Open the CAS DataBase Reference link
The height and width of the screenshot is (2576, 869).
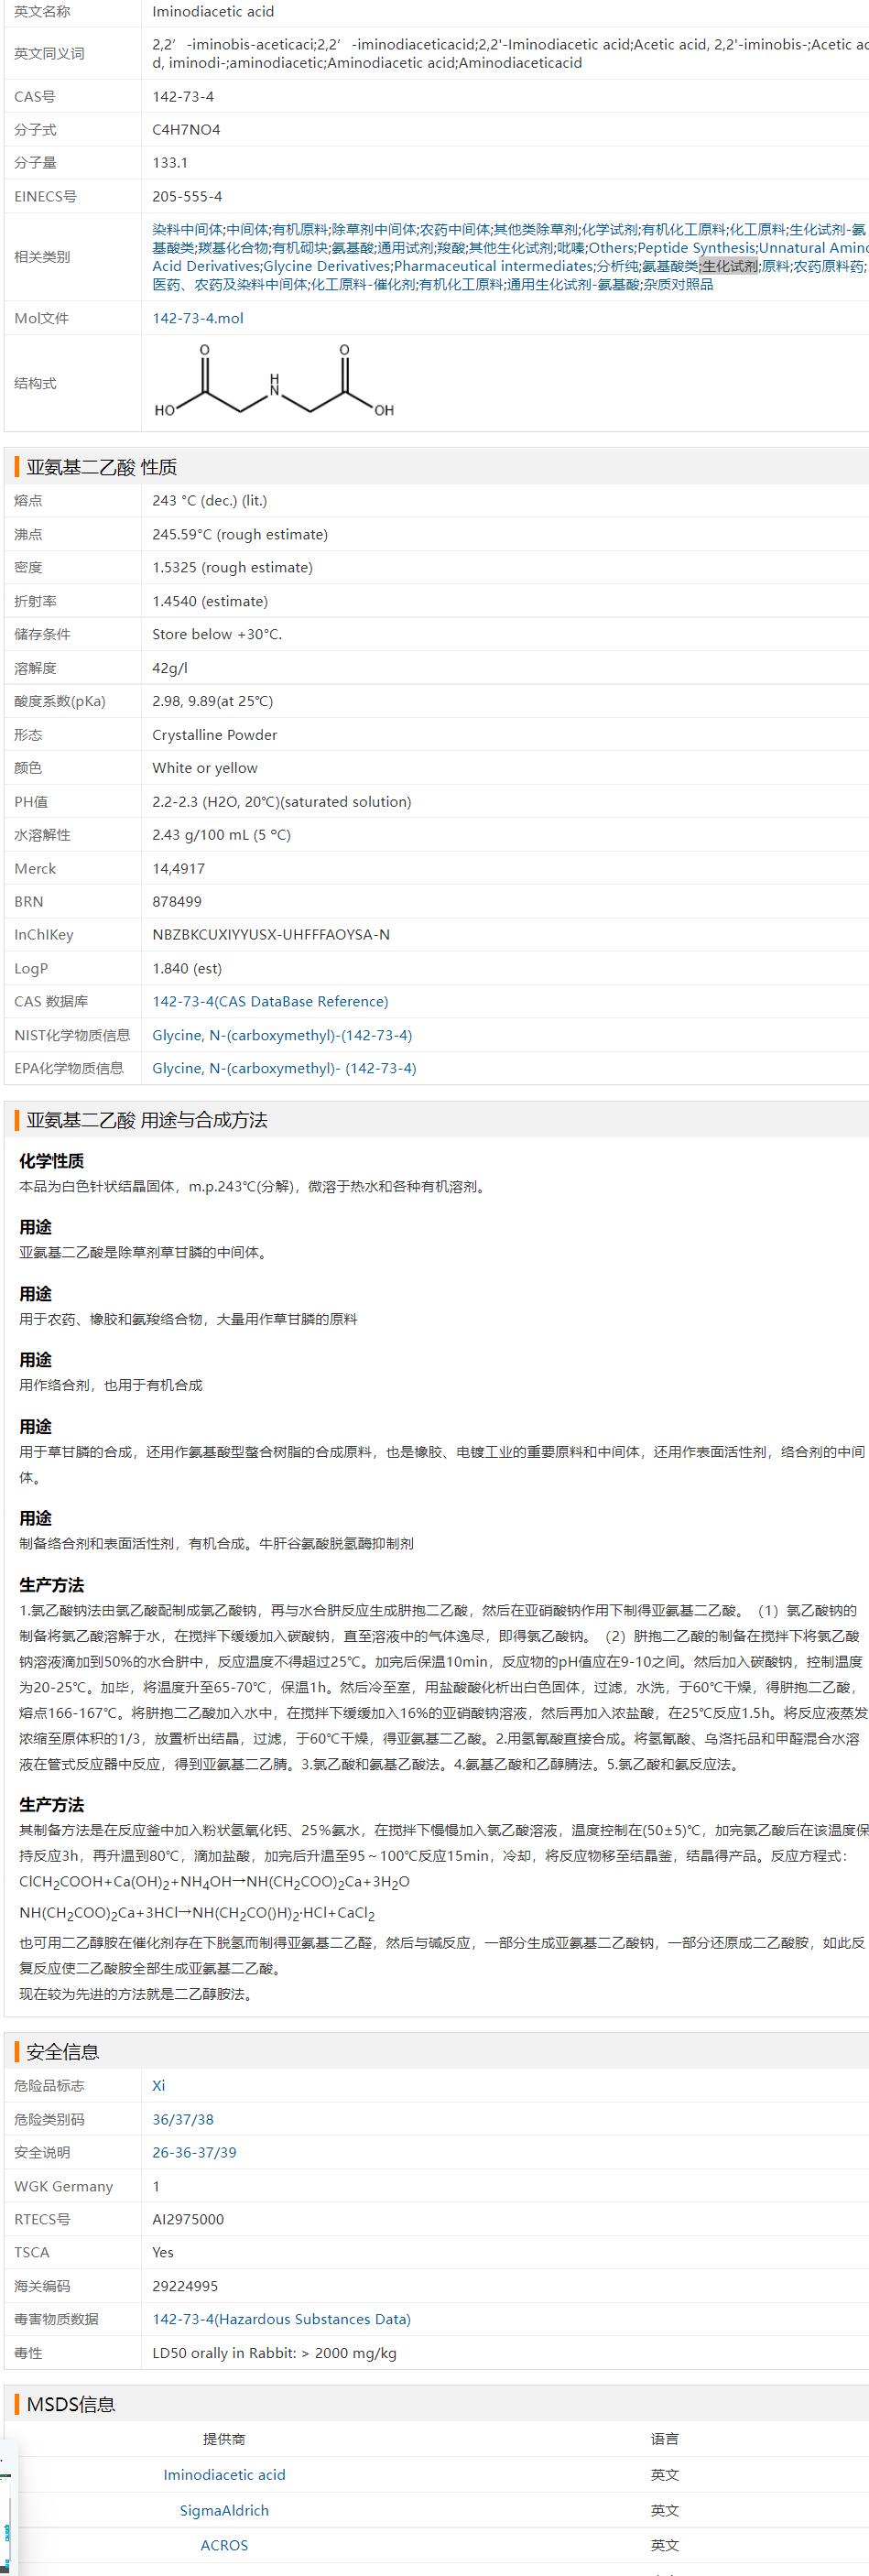[270, 1001]
